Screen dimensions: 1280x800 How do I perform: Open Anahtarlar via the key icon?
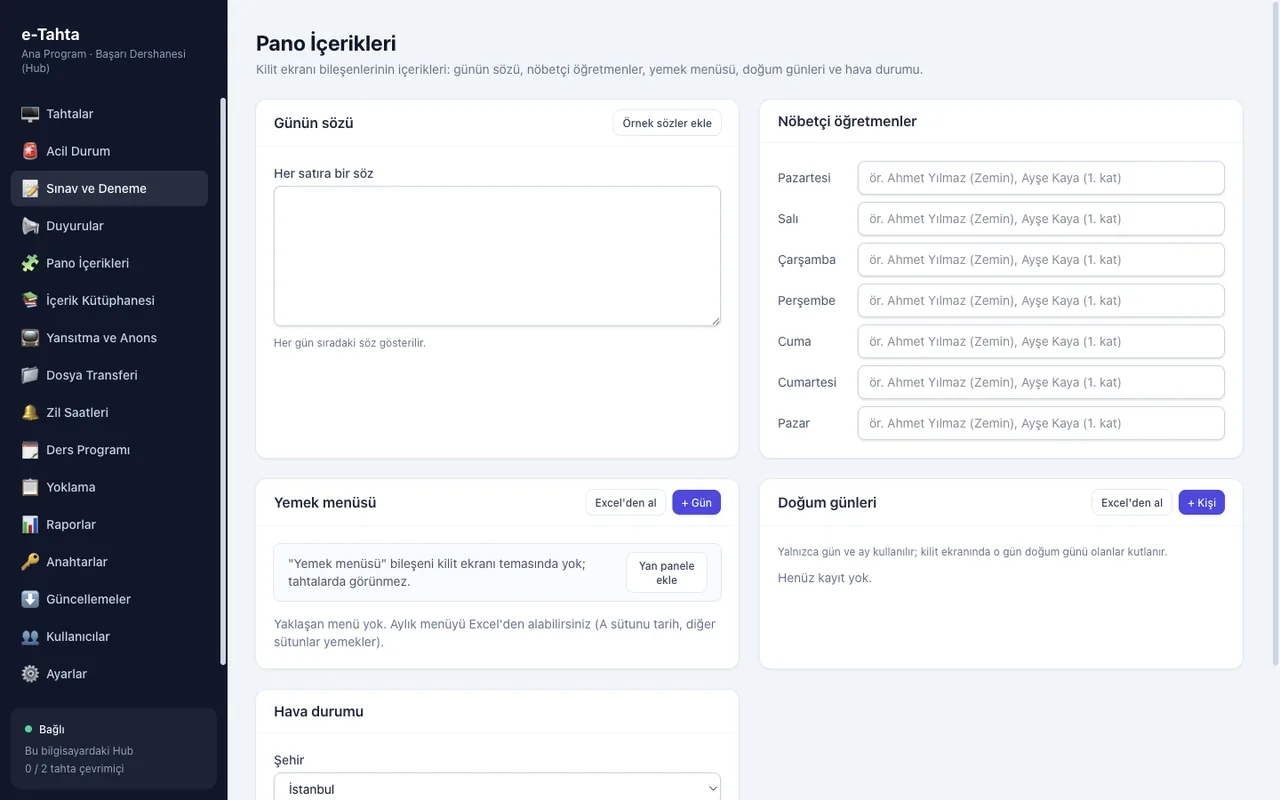[x=30, y=562]
